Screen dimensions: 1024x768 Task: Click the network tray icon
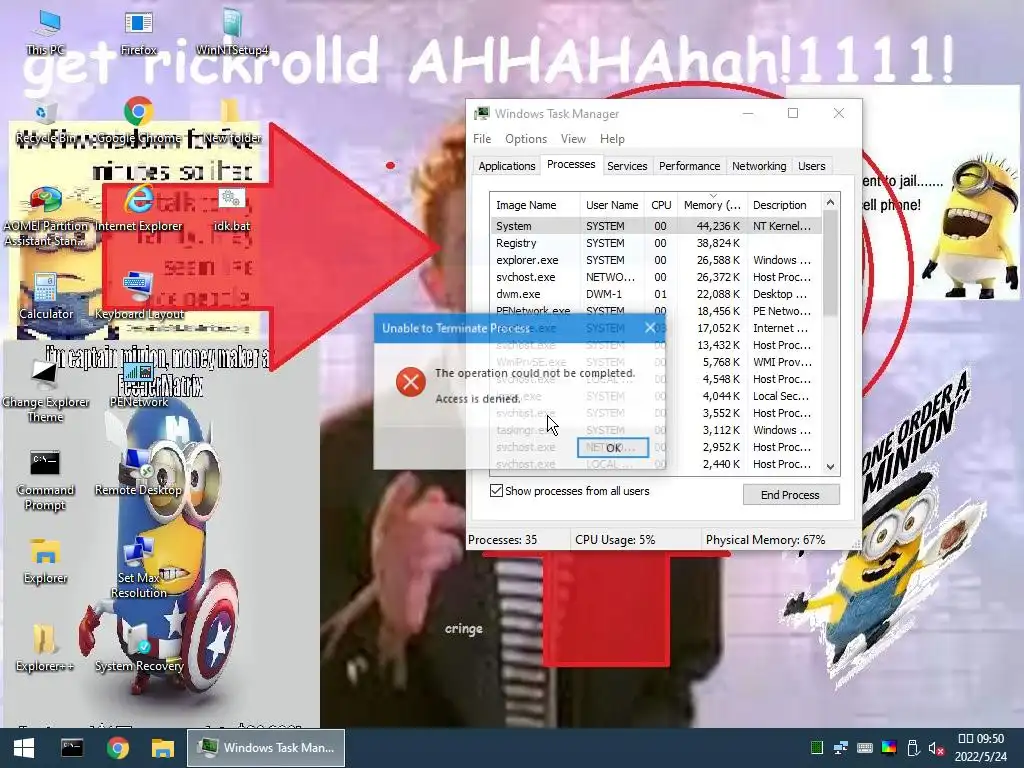(840, 748)
